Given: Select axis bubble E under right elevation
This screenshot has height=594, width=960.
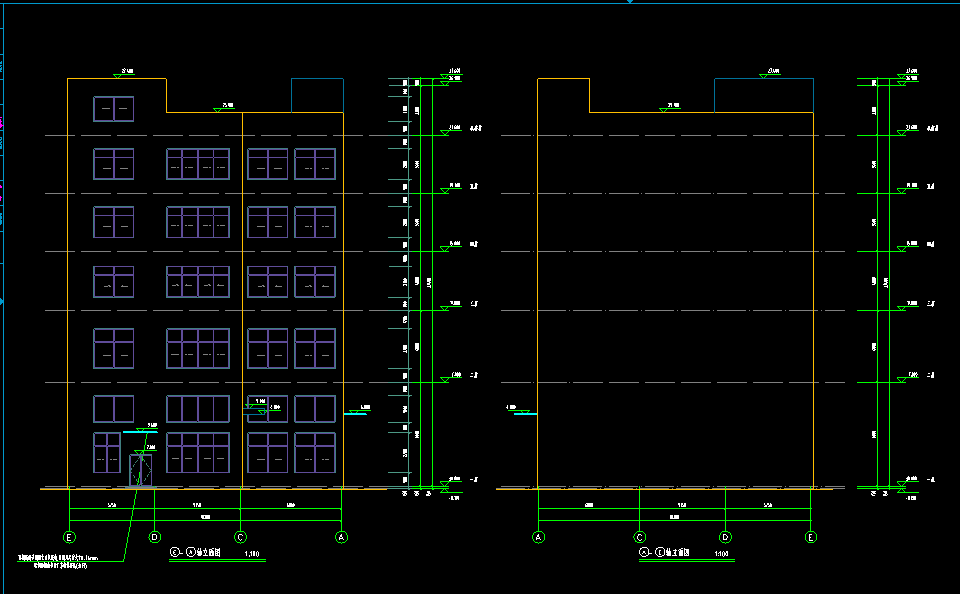Looking at the screenshot, I should [811, 537].
